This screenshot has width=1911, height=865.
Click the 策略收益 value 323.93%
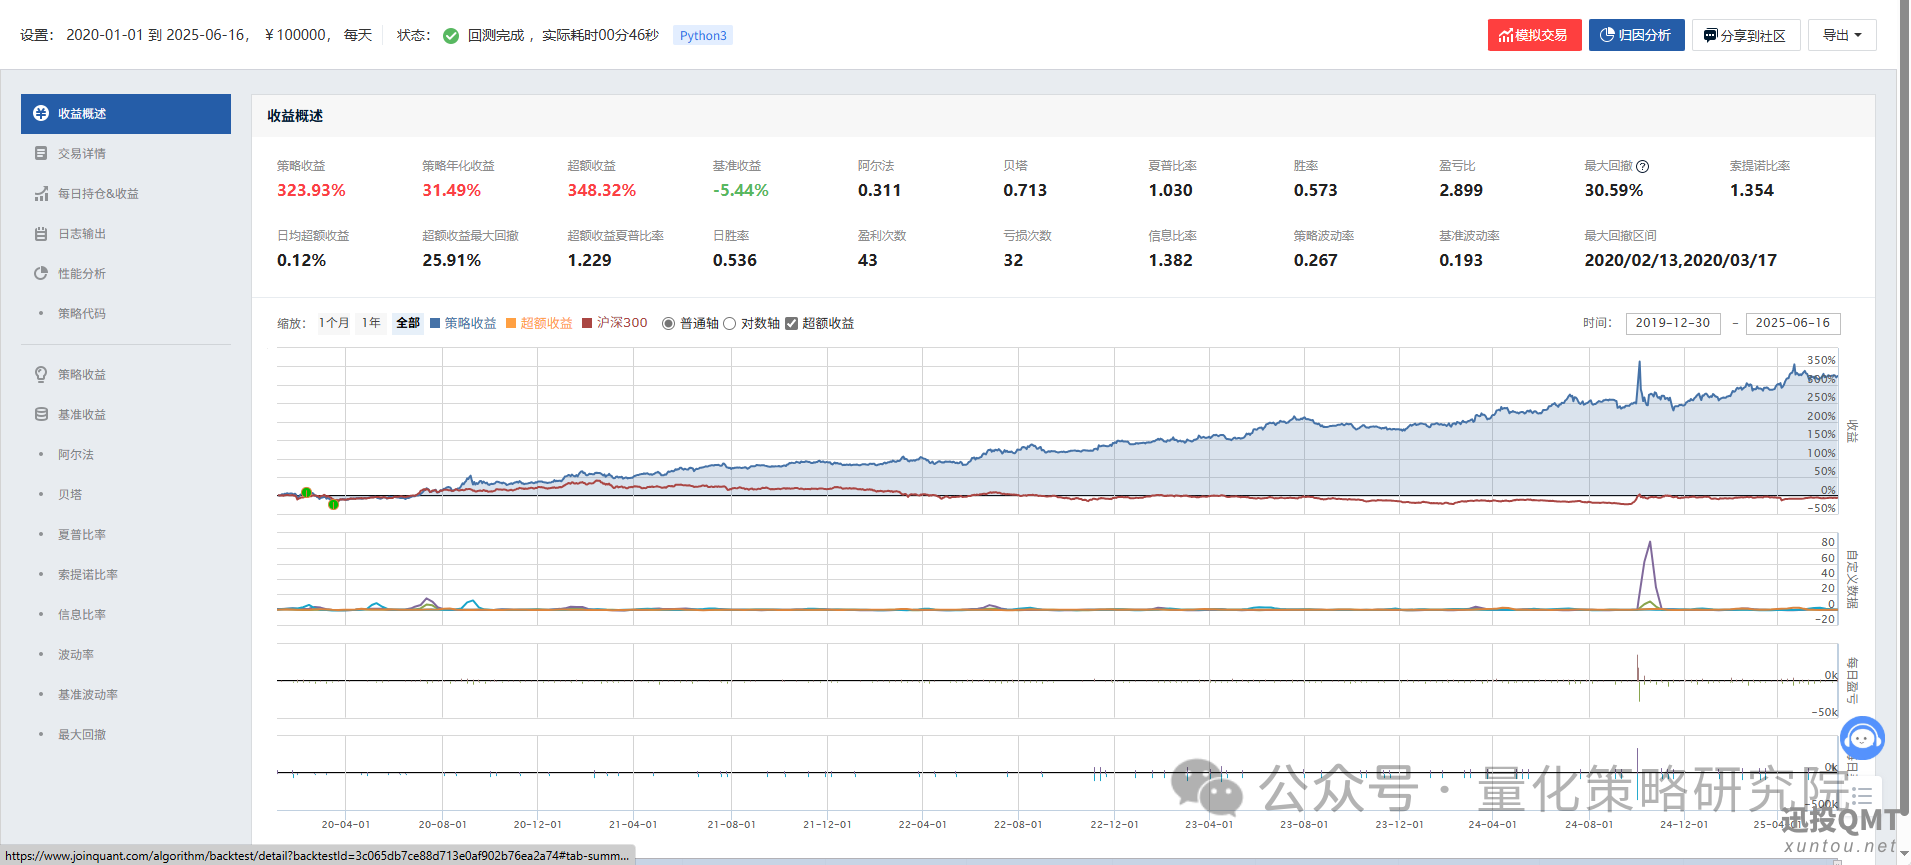click(x=311, y=190)
